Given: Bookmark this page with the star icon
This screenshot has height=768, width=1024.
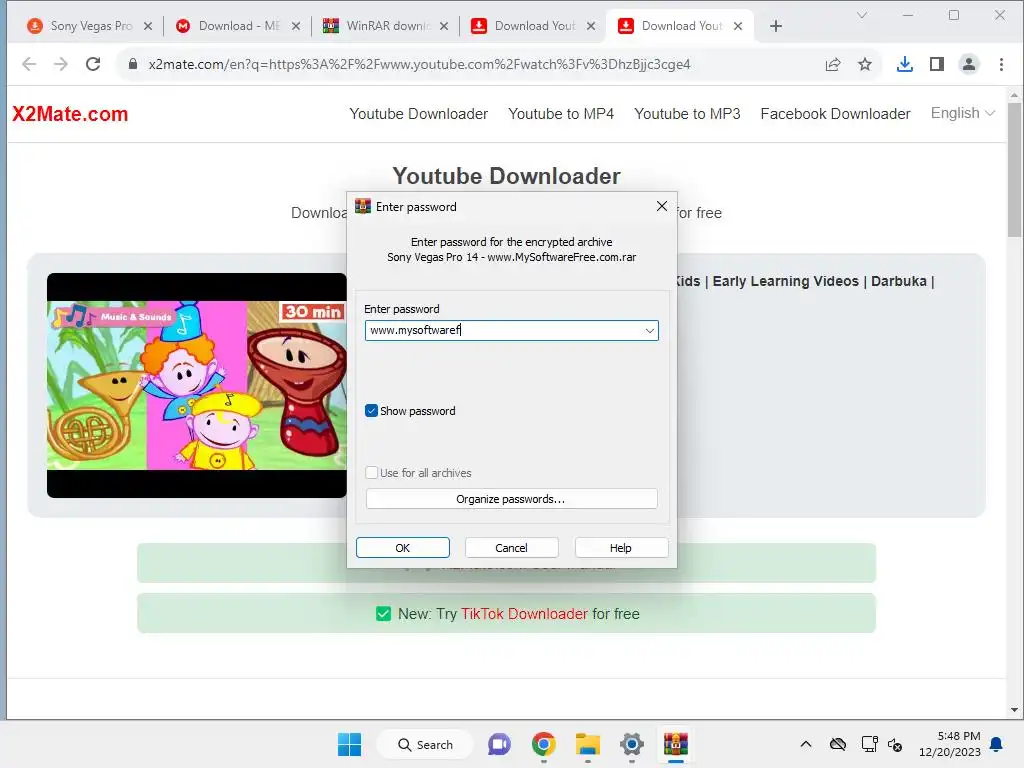Looking at the screenshot, I should (865, 64).
